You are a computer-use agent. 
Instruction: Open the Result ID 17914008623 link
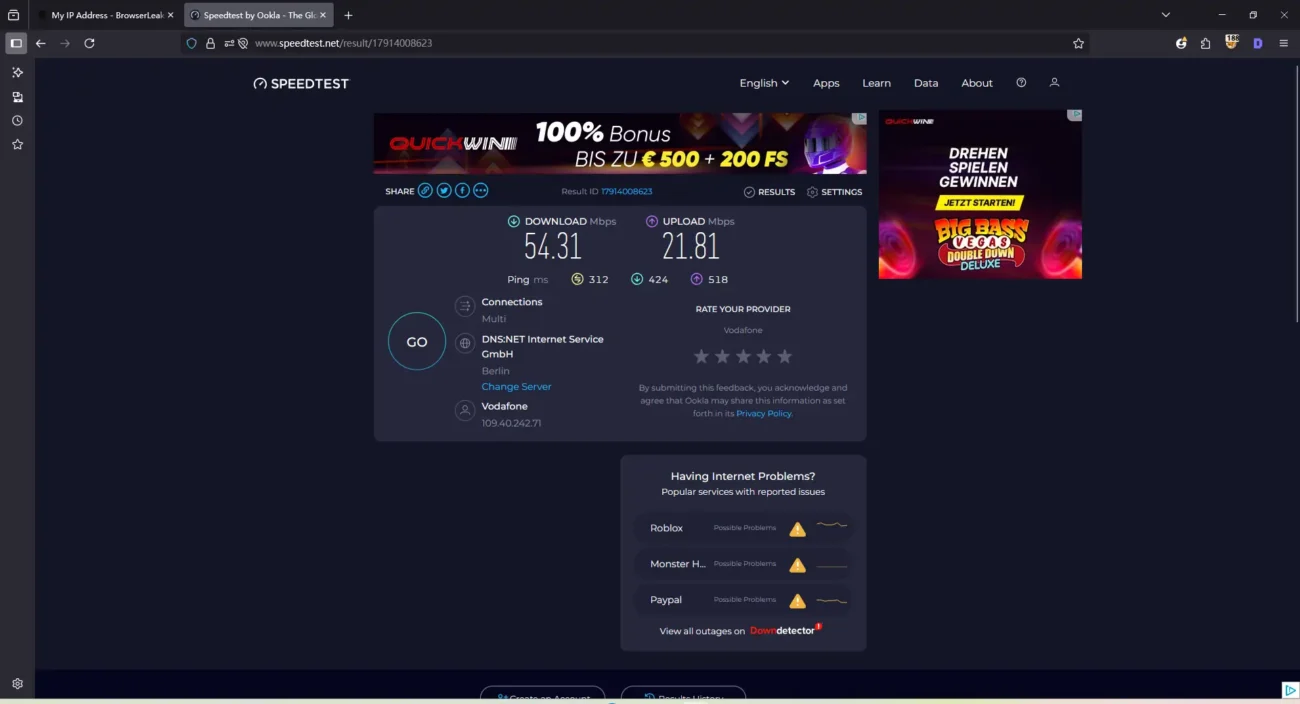(x=626, y=192)
